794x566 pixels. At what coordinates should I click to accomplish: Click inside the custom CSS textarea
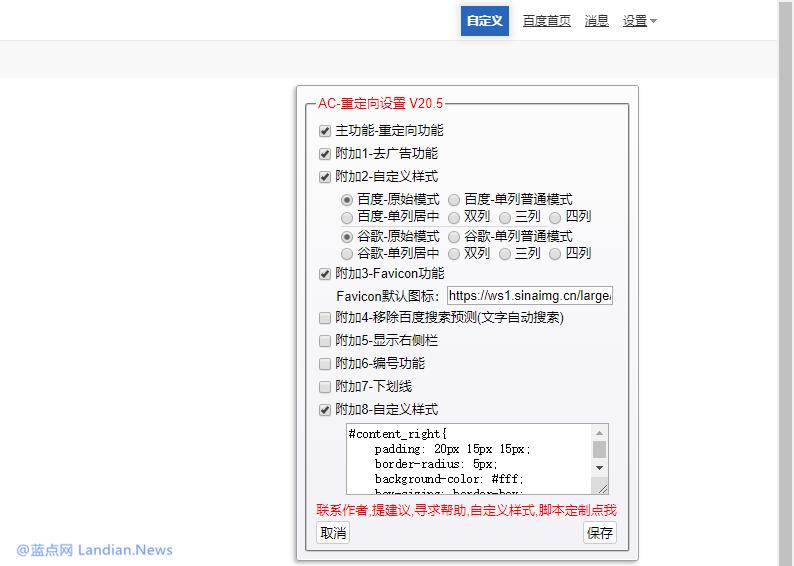(x=468, y=459)
